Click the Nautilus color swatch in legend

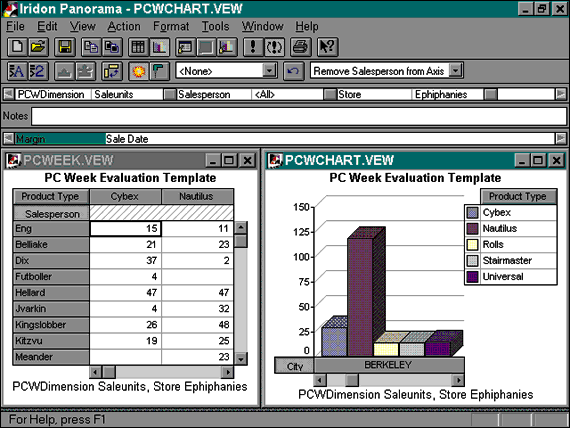pyautogui.click(x=472, y=229)
